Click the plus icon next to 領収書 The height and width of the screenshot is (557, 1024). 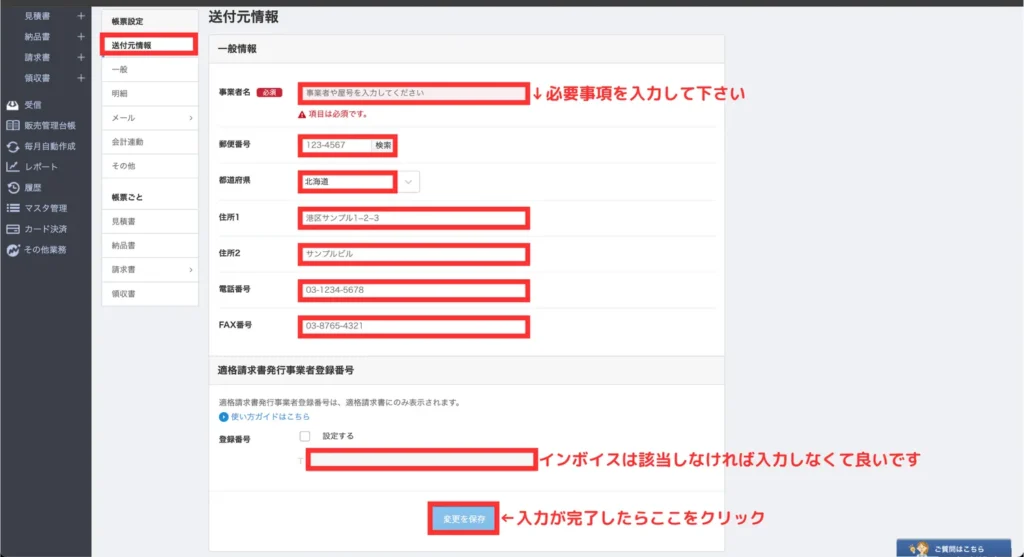(x=81, y=77)
